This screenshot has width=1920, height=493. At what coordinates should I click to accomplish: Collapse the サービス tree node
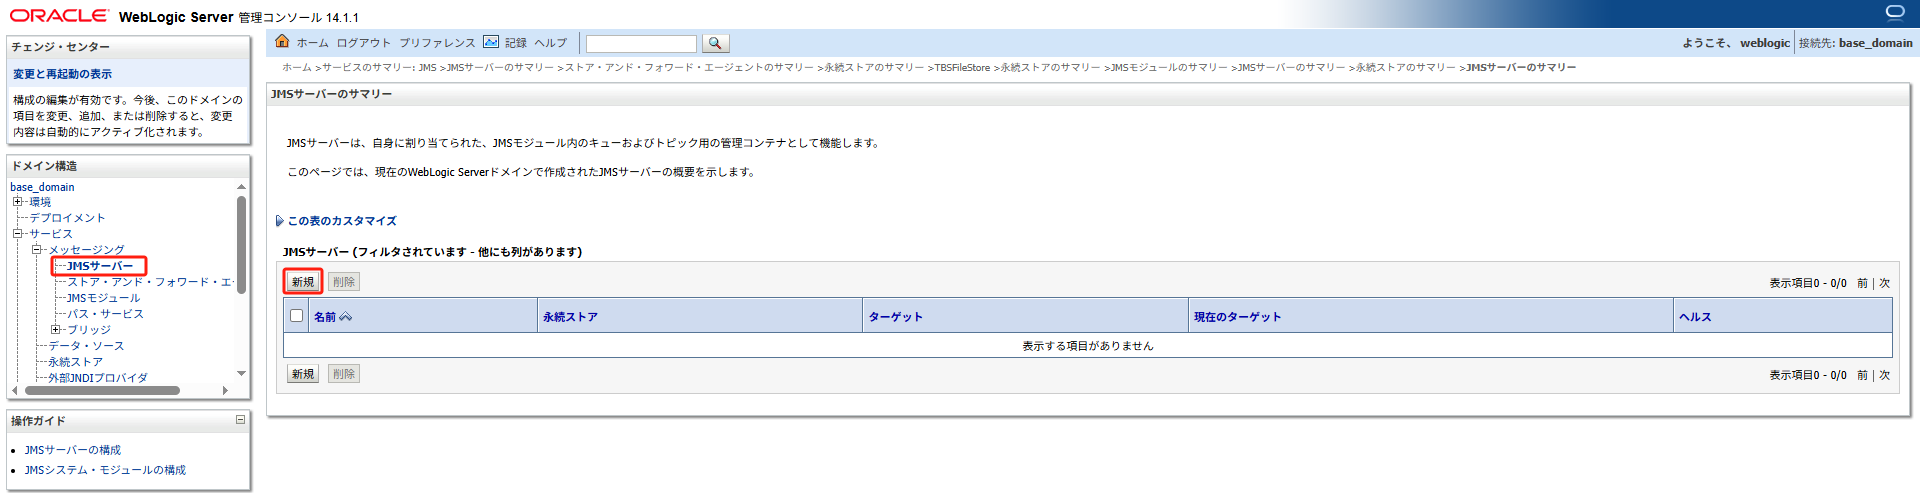17,234
